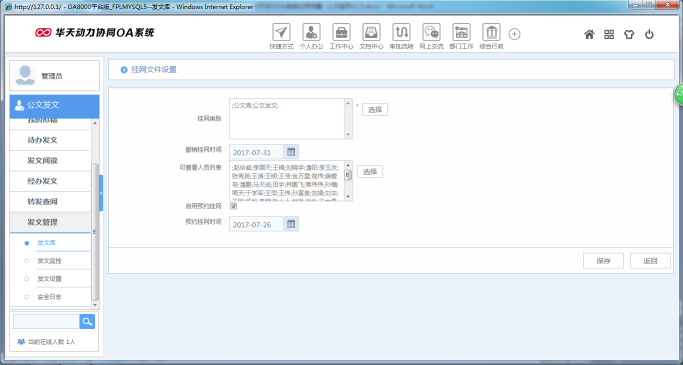The height and width of the screenshot is (365, 683).
Task: Click the power logout icon
Action: coord(649,34)
